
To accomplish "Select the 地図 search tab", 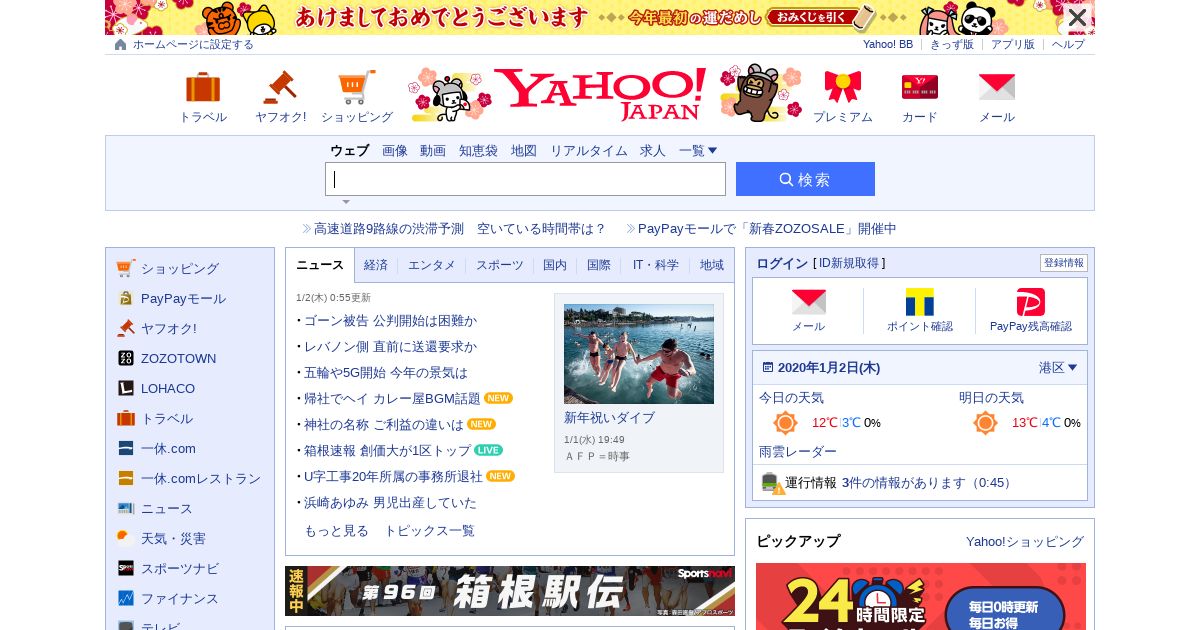I will point(524,150).
